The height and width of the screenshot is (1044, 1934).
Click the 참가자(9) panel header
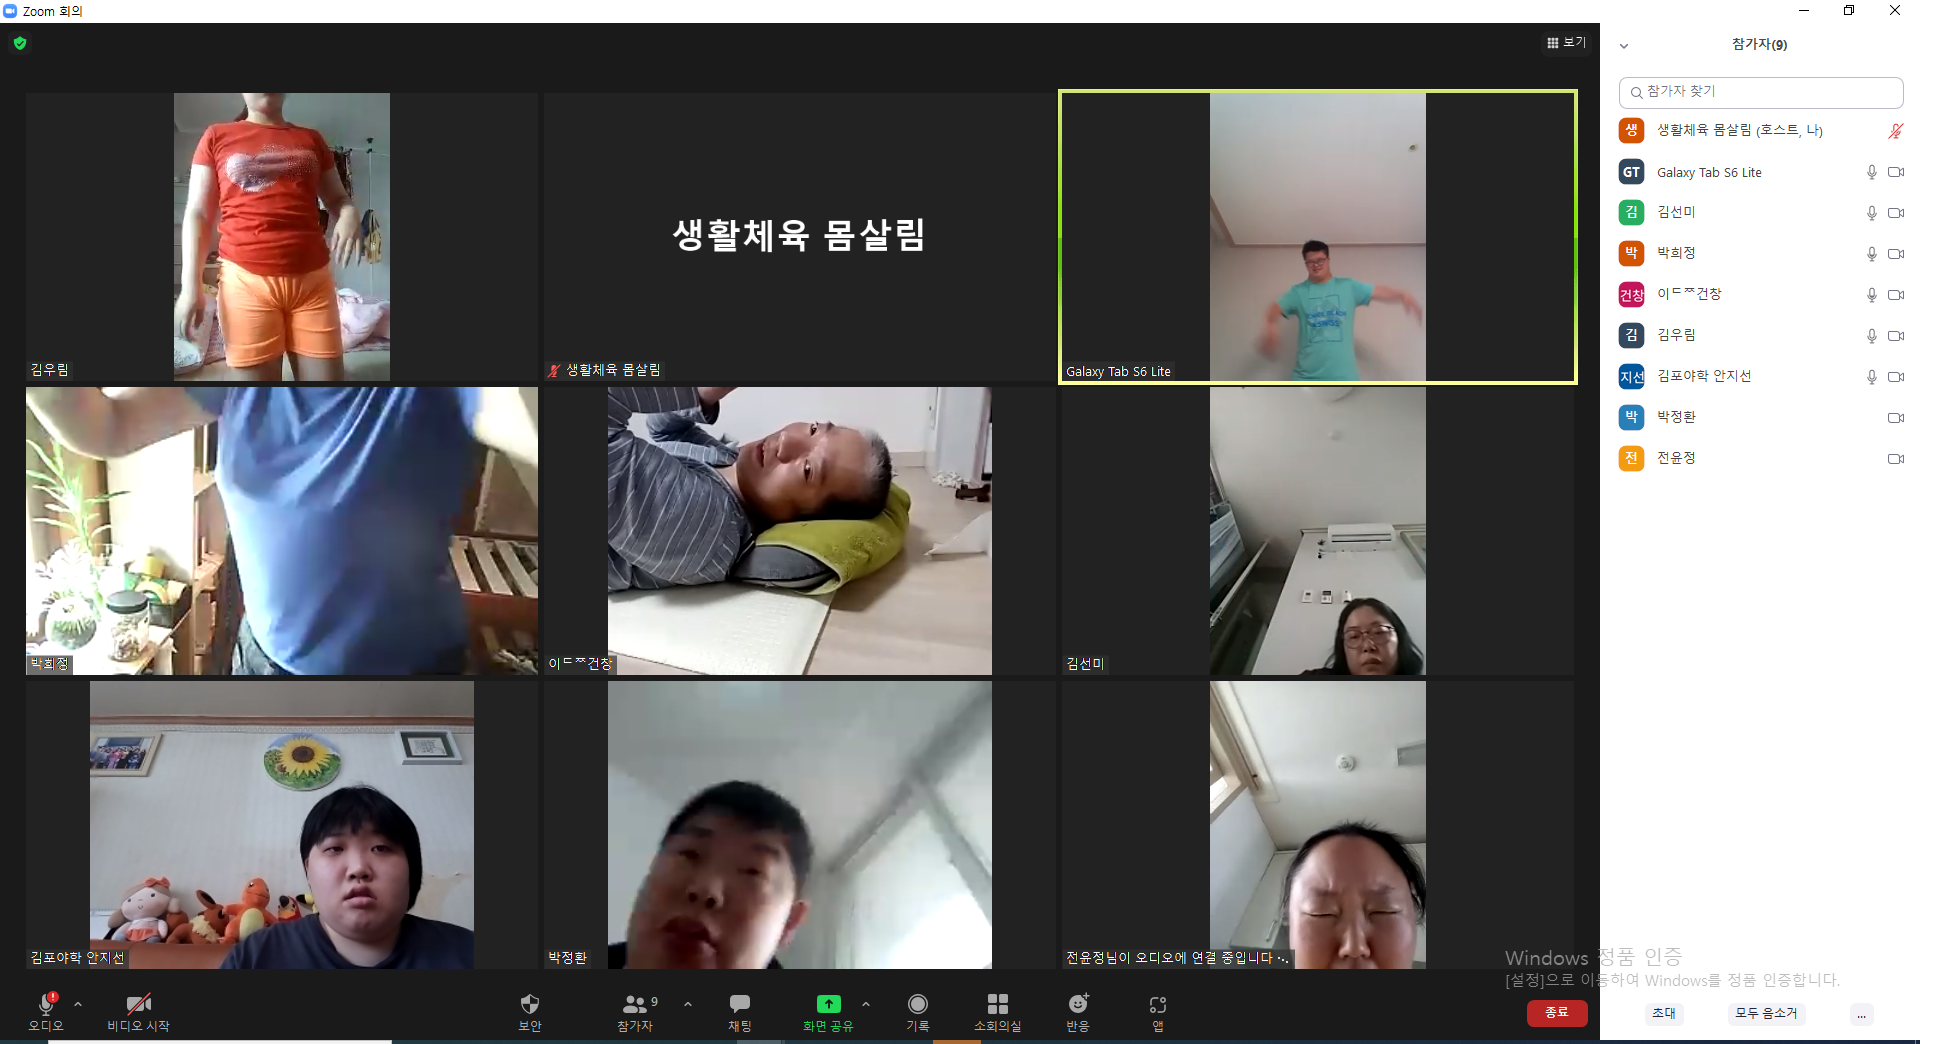pos(1759,44)
